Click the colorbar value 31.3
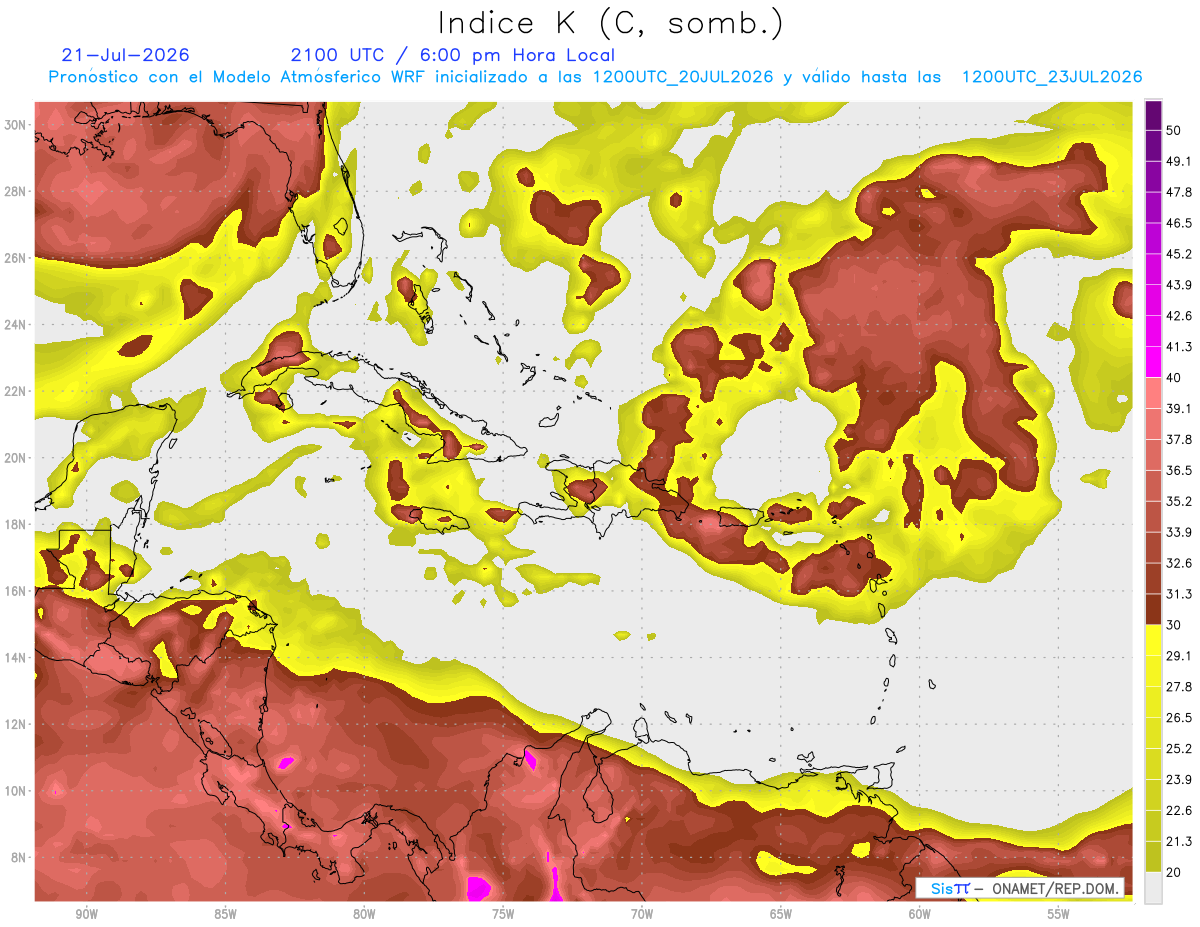This screenshot has height=927, width=1200. click(x=1179, y=594)
